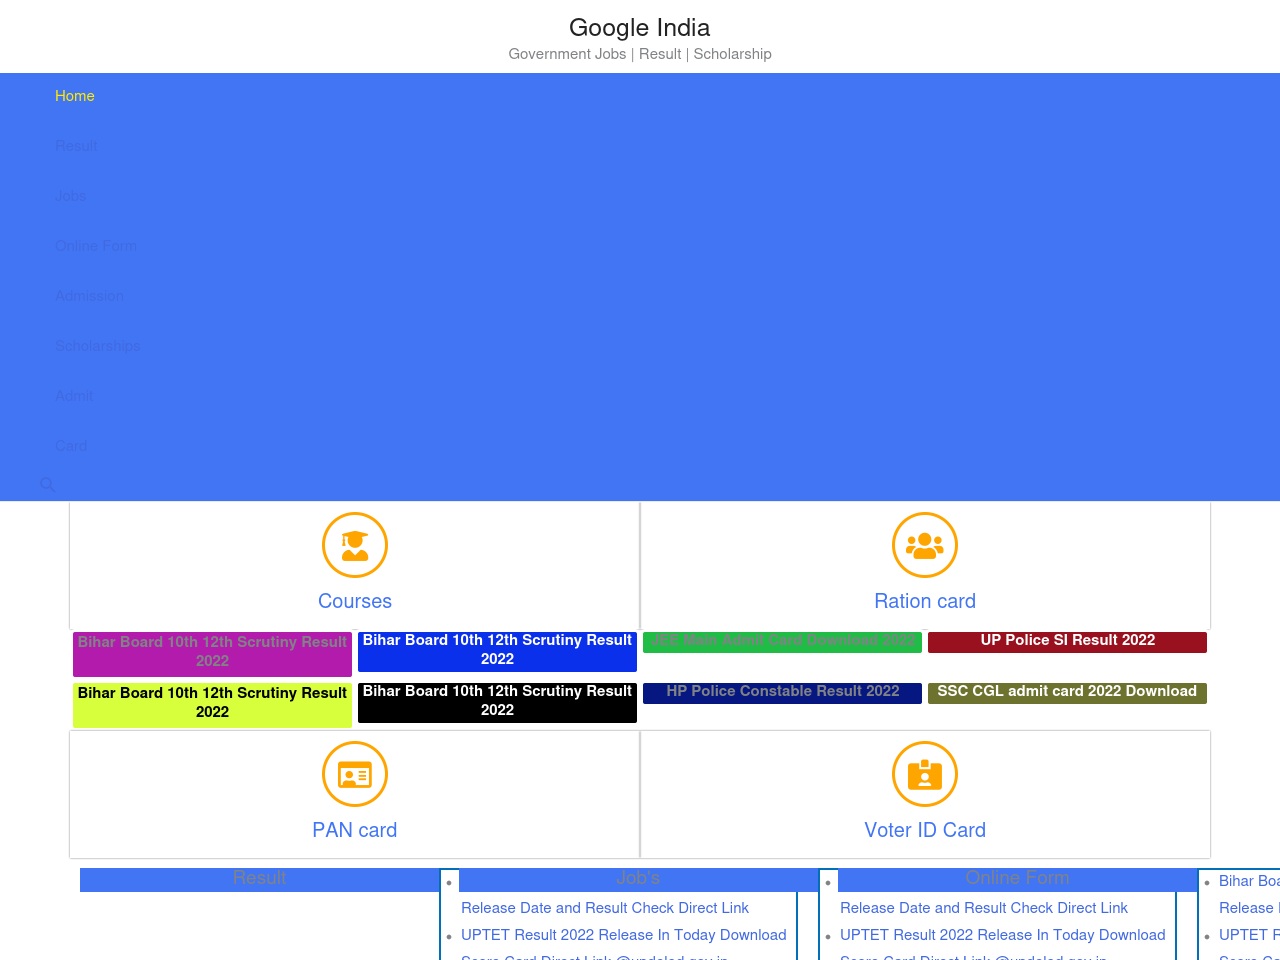The image size is (1280, 960).
Task: Open the Ration card text link
Action: 925,601
